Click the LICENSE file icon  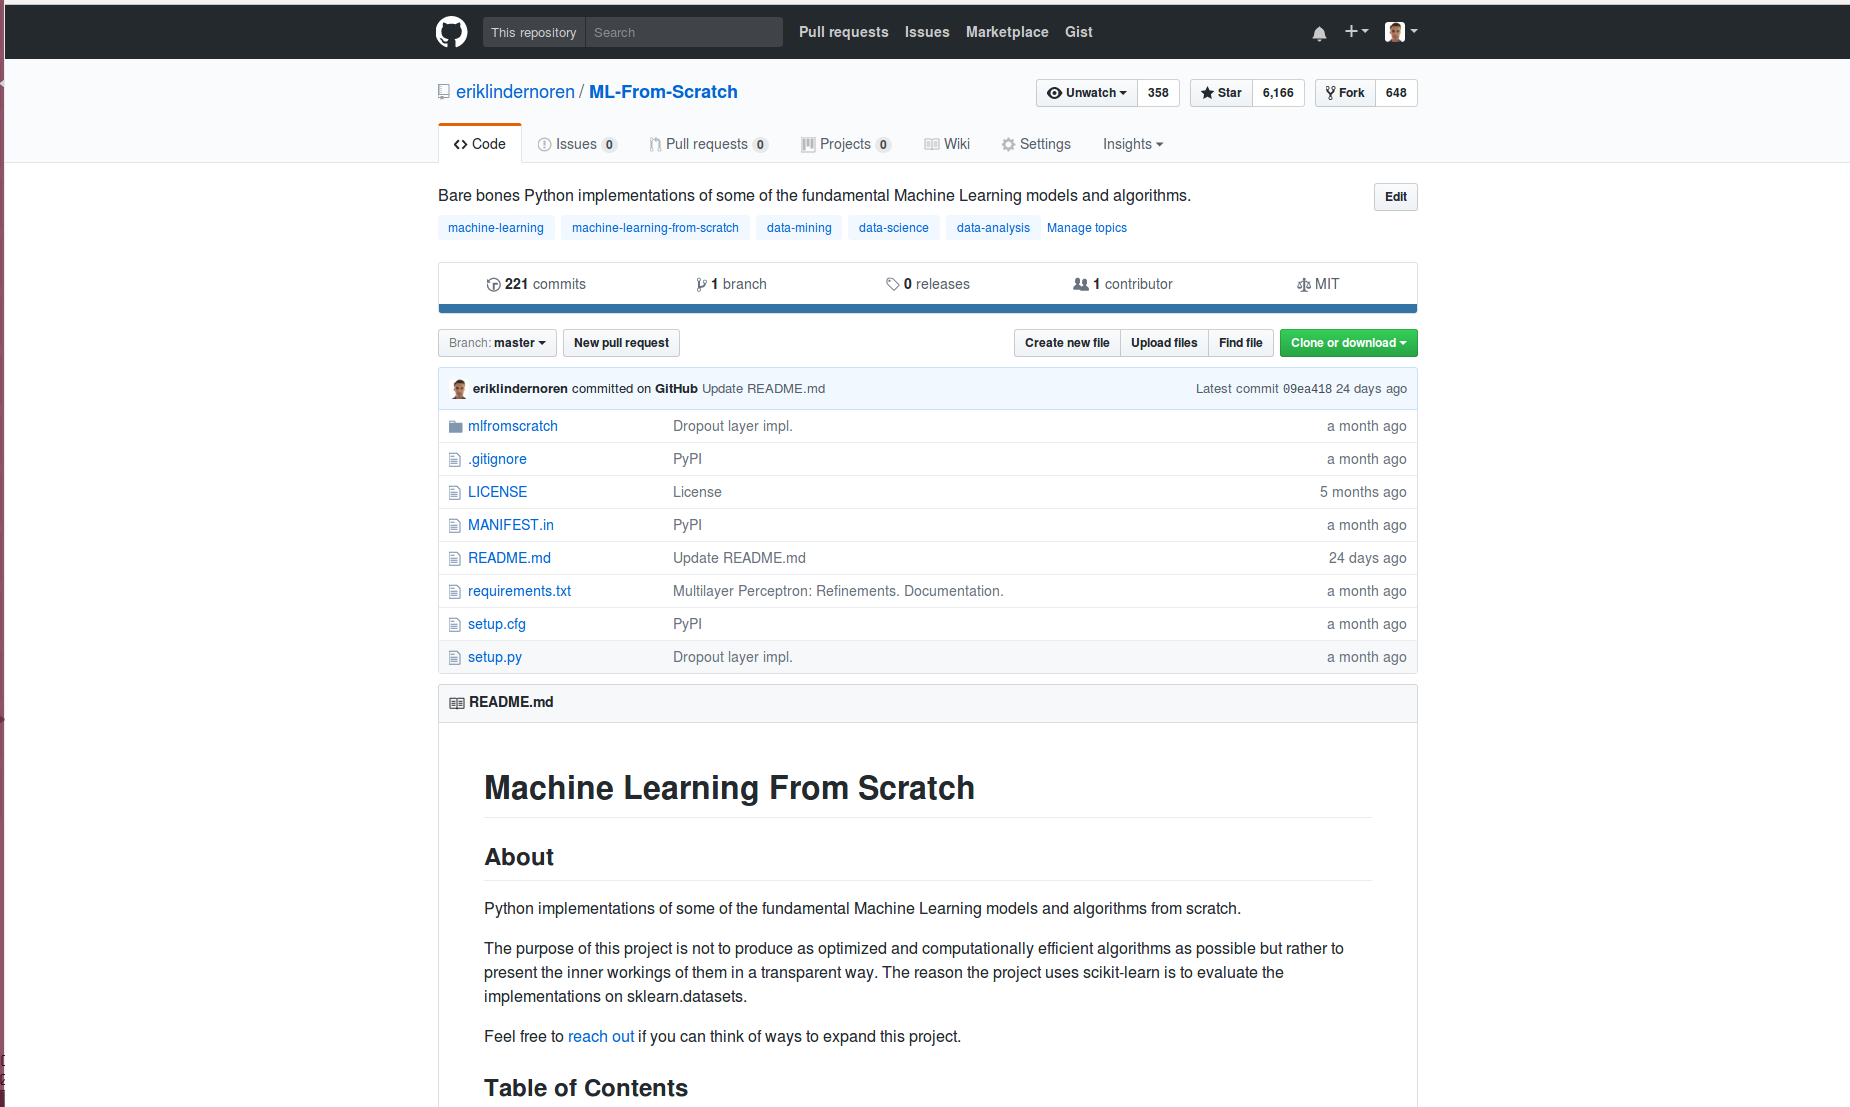(x=455, y=493)
